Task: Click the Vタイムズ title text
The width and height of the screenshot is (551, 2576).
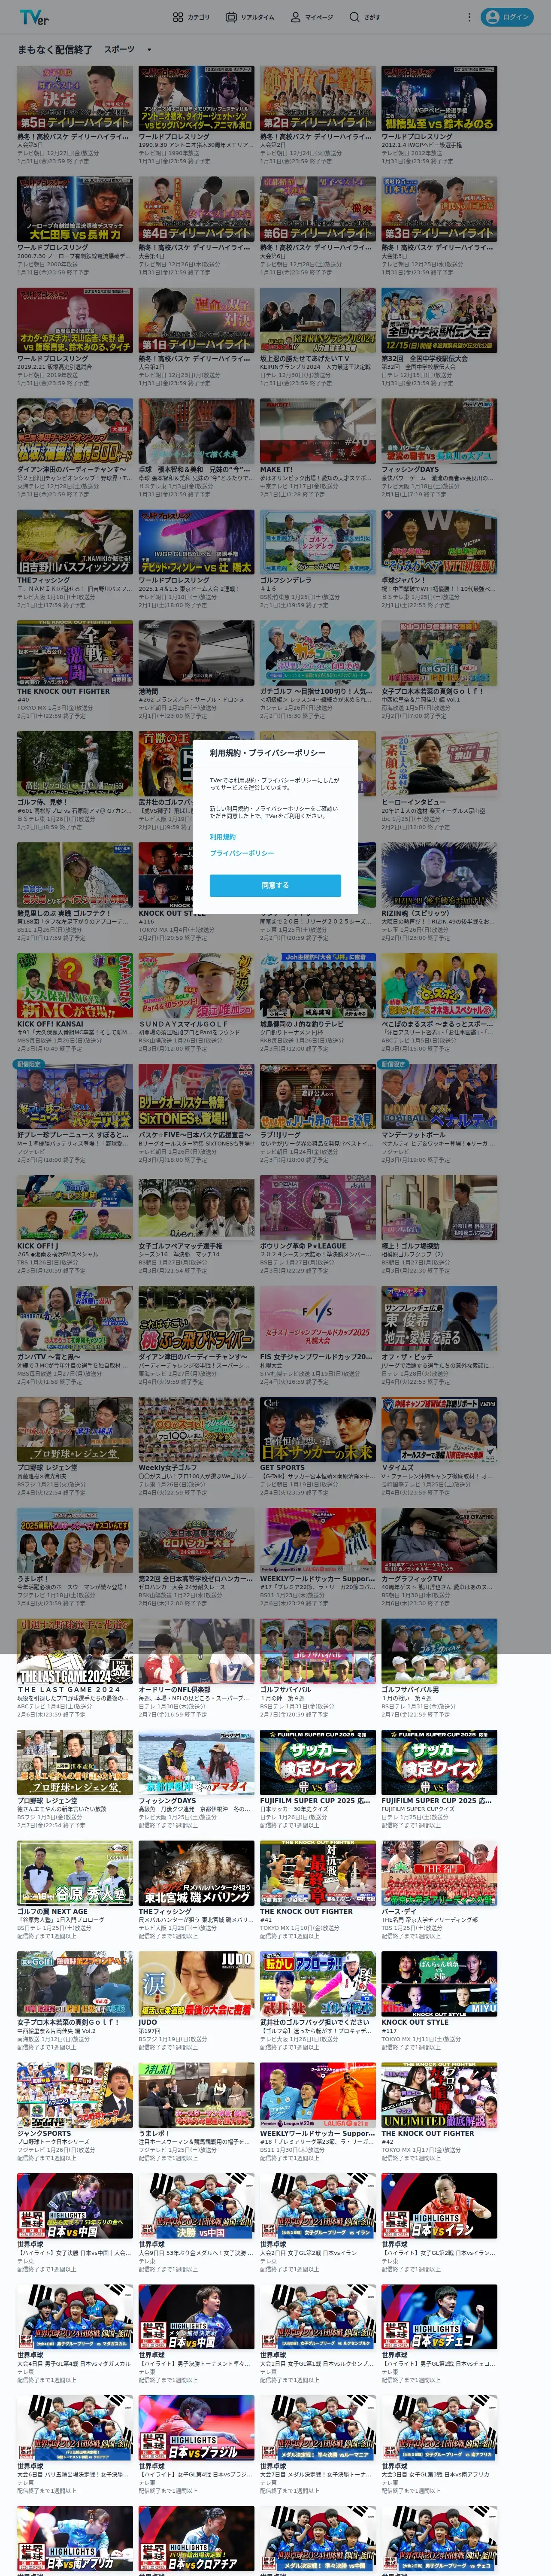Action: (398, 1468)
